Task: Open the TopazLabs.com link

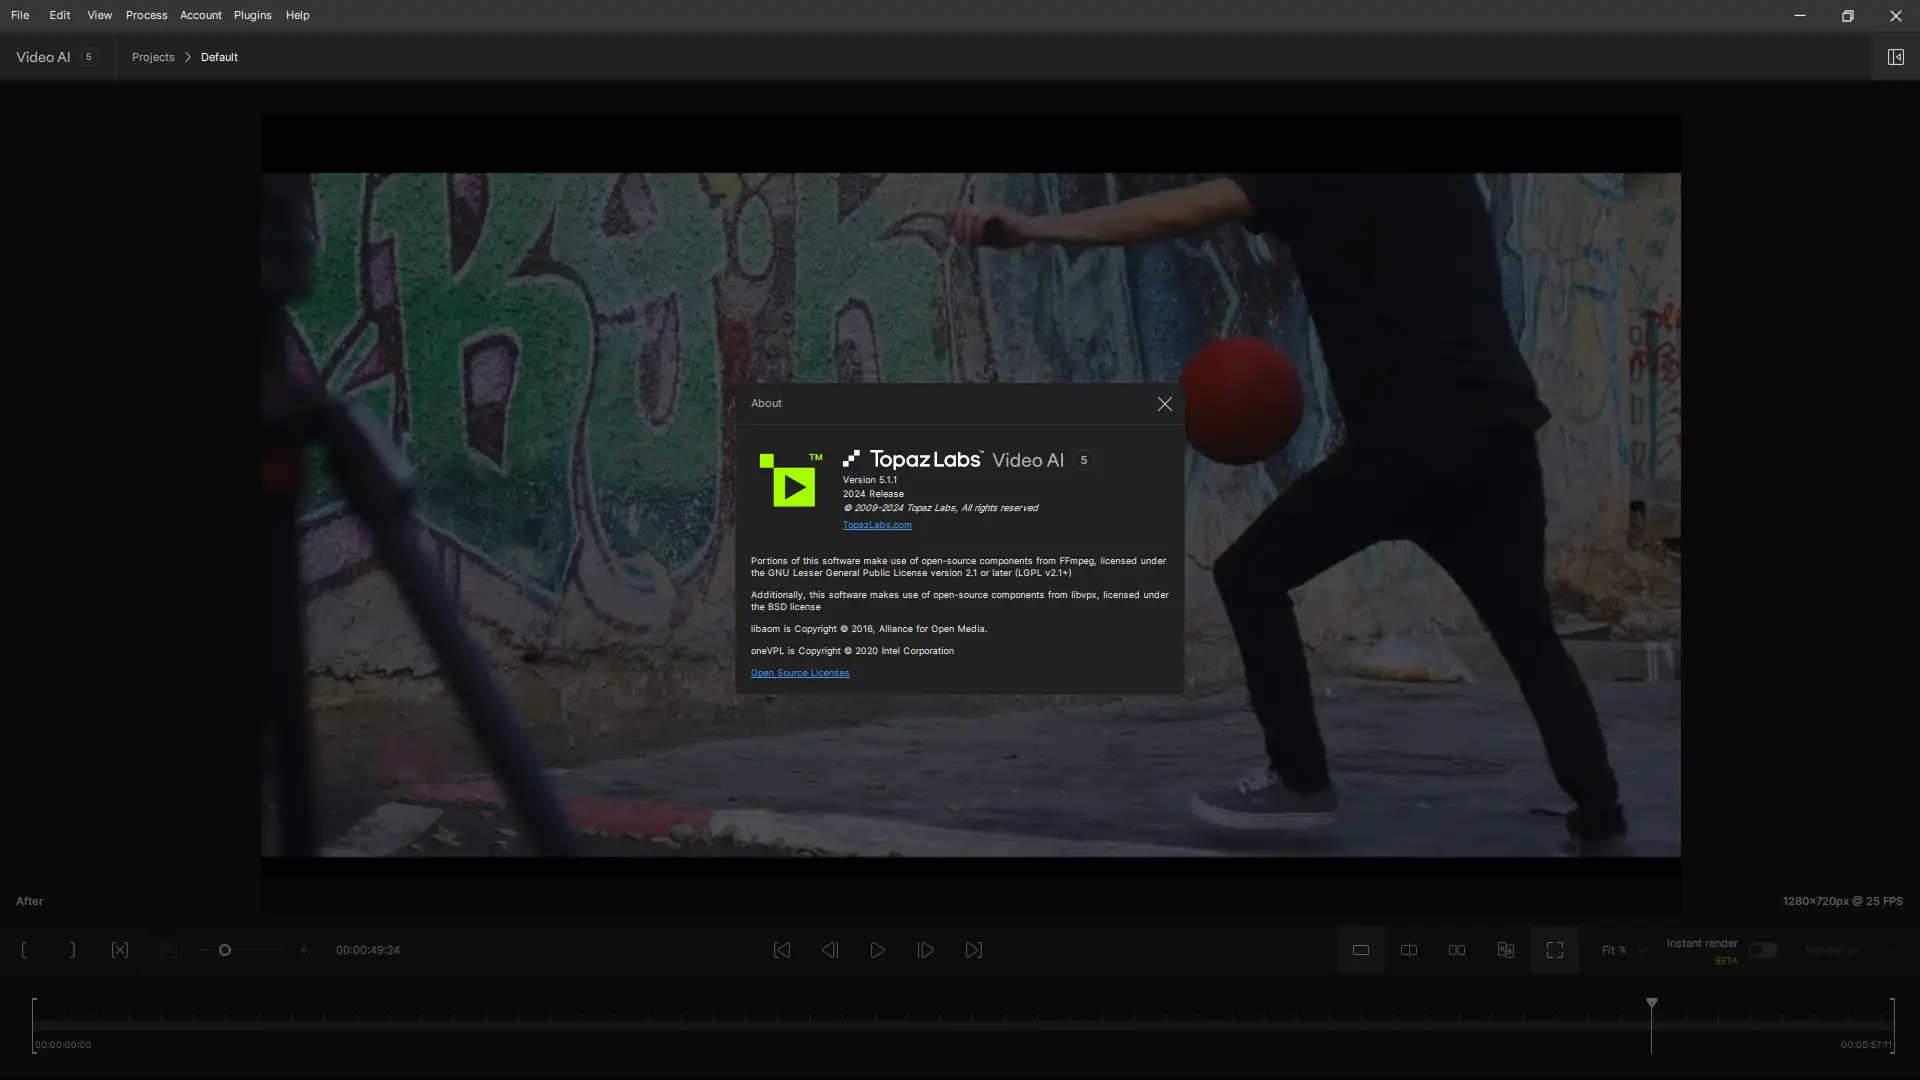Action: [876, 525]
